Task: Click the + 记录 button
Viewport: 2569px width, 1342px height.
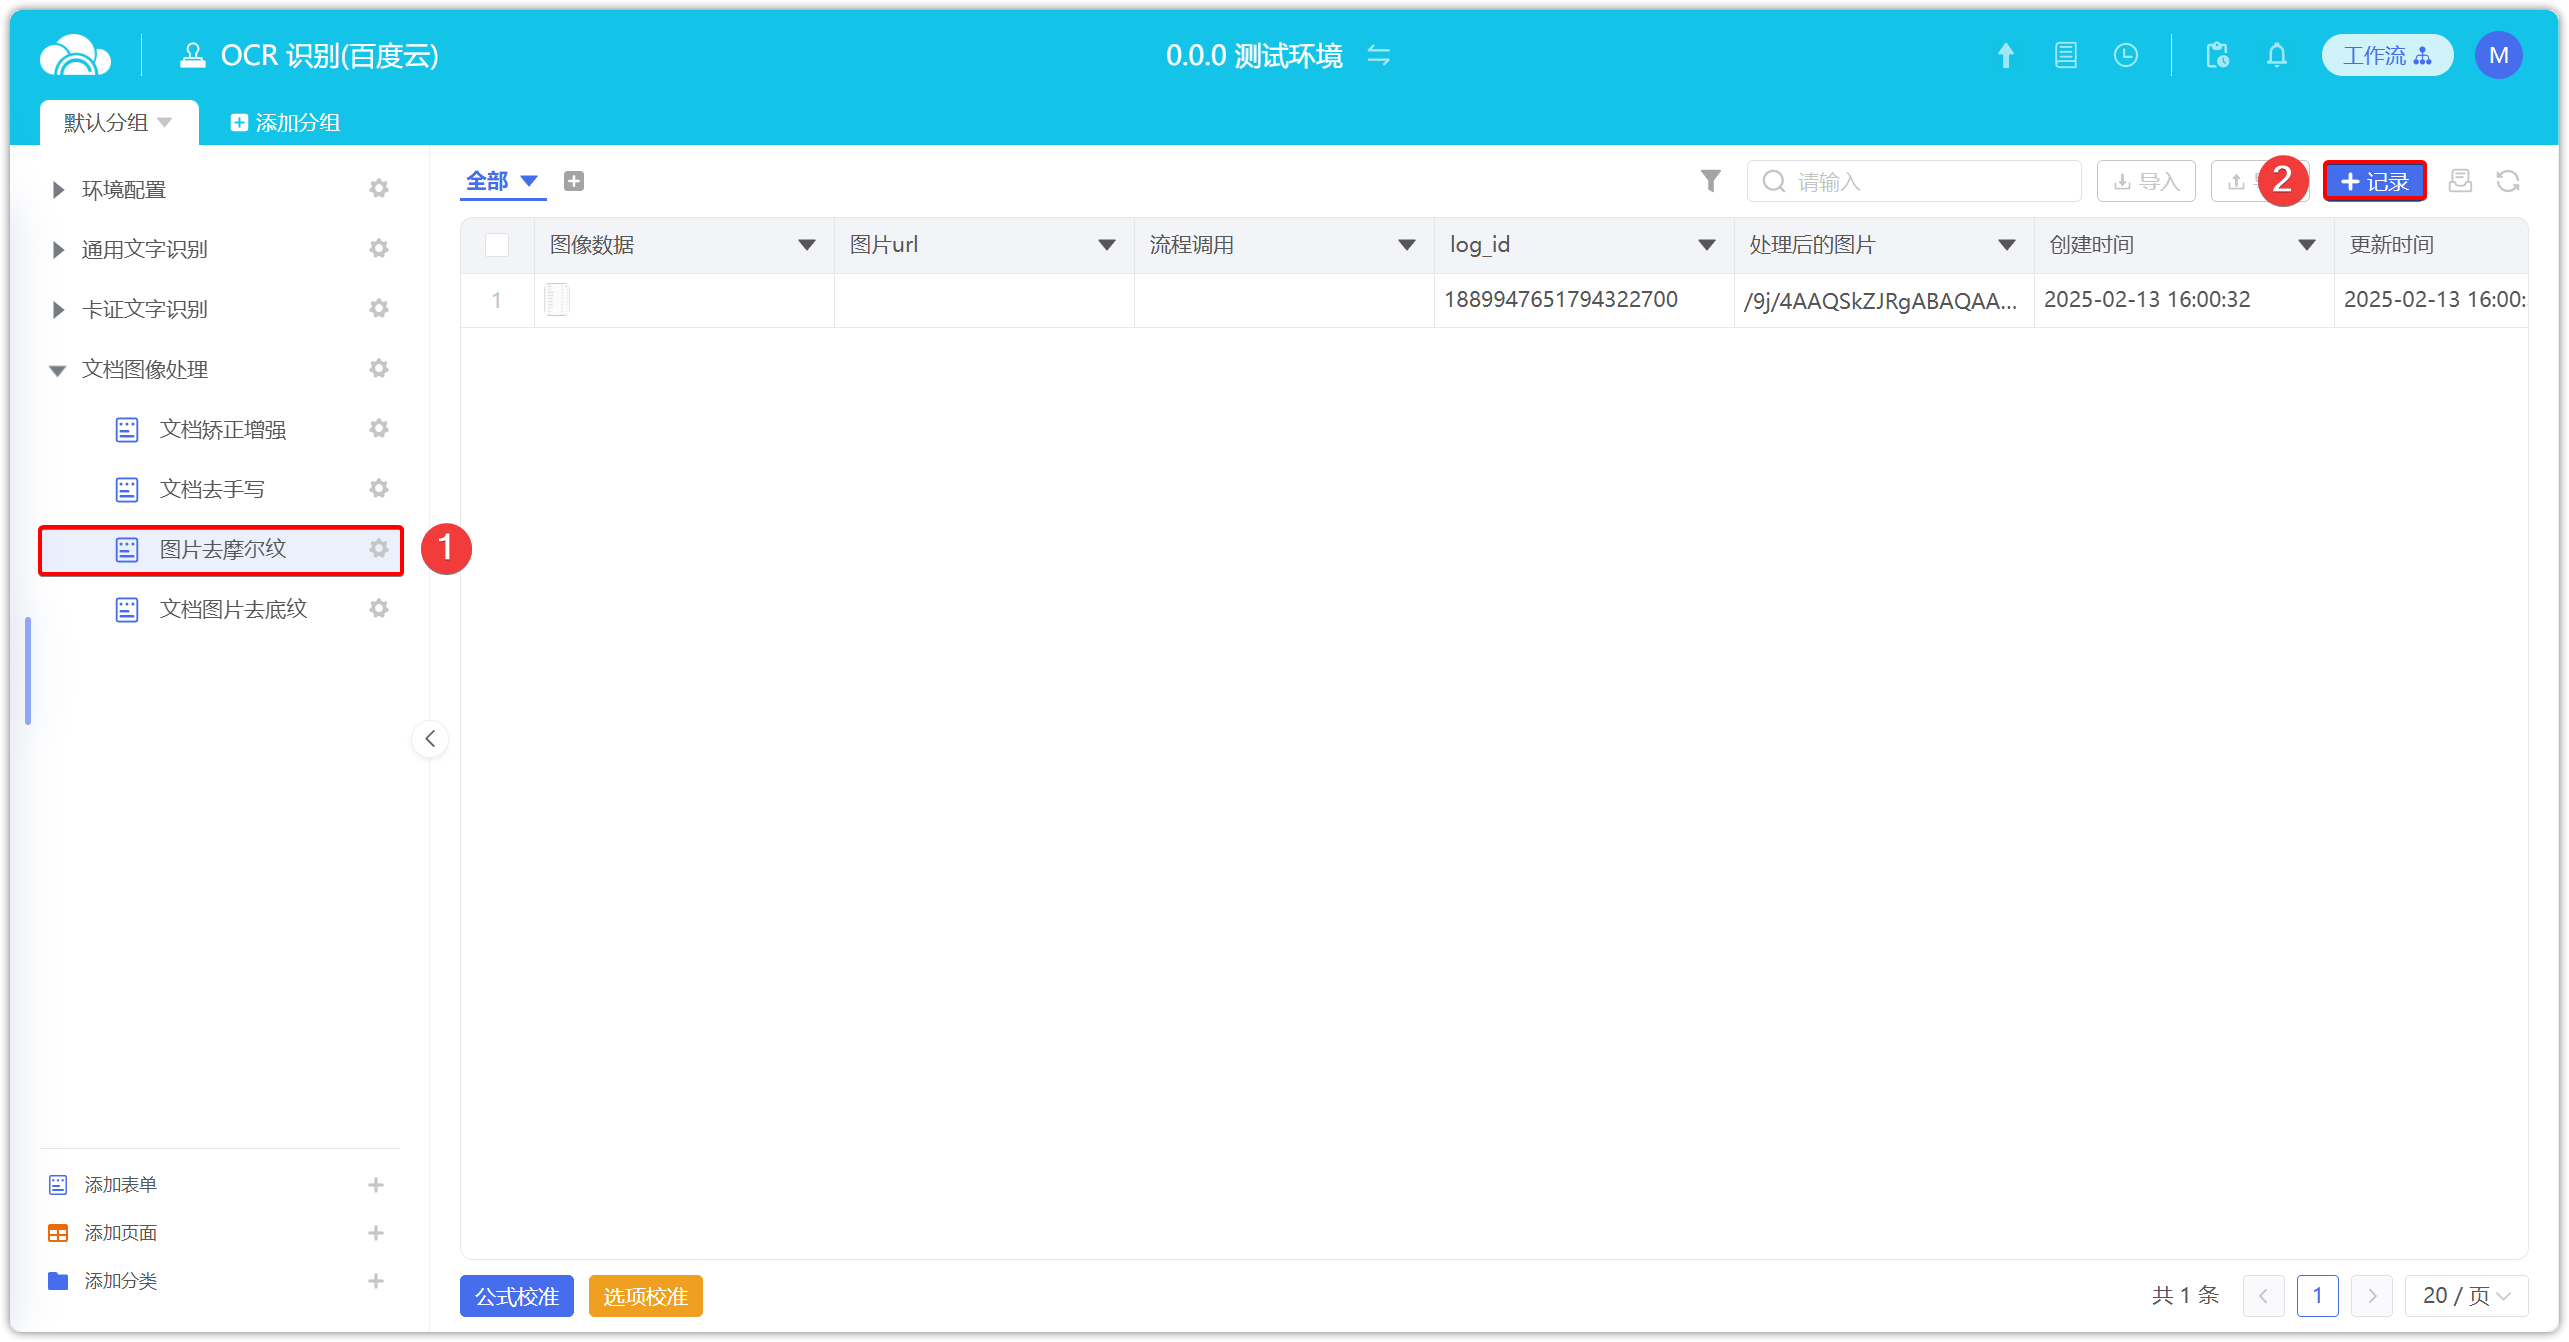Action: pos(2374,182)
